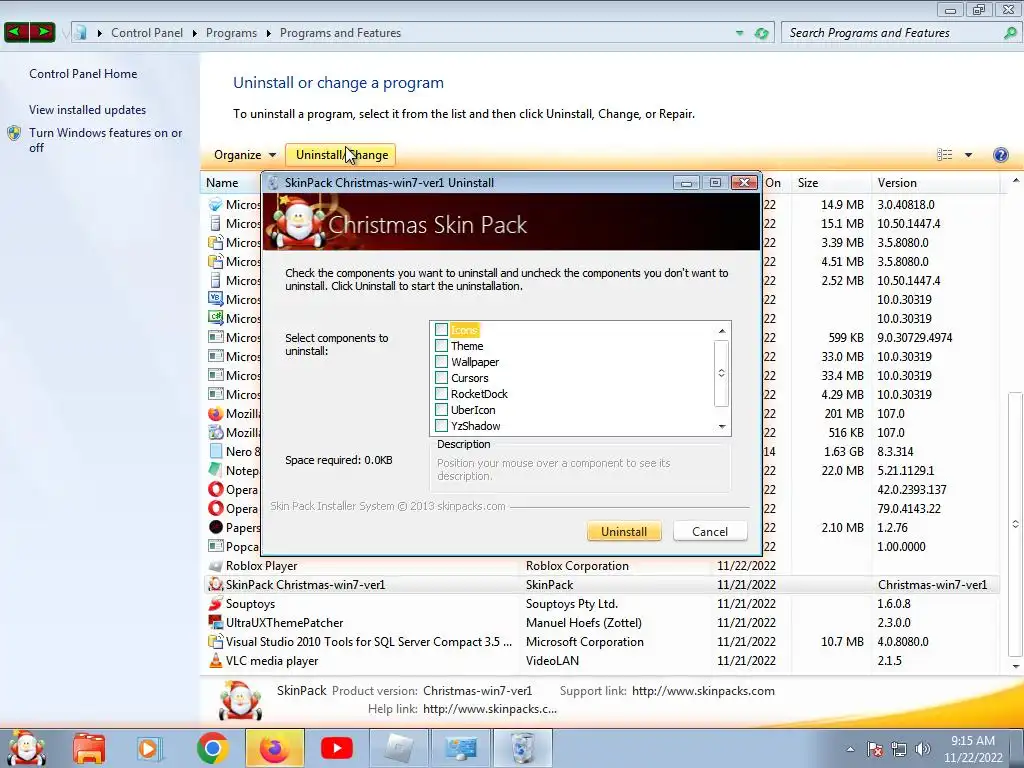Click the Souptoys icon in the list
1024x768 pixels.
(x=216, y=603)
